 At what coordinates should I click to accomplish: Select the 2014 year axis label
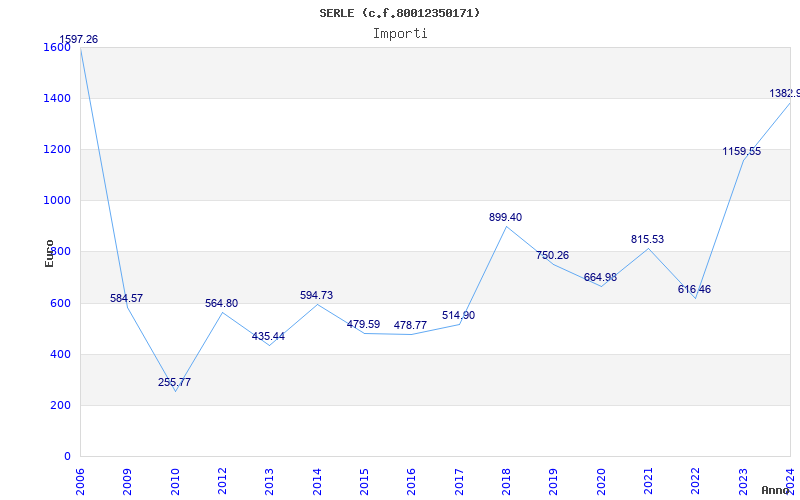point(317,482)
